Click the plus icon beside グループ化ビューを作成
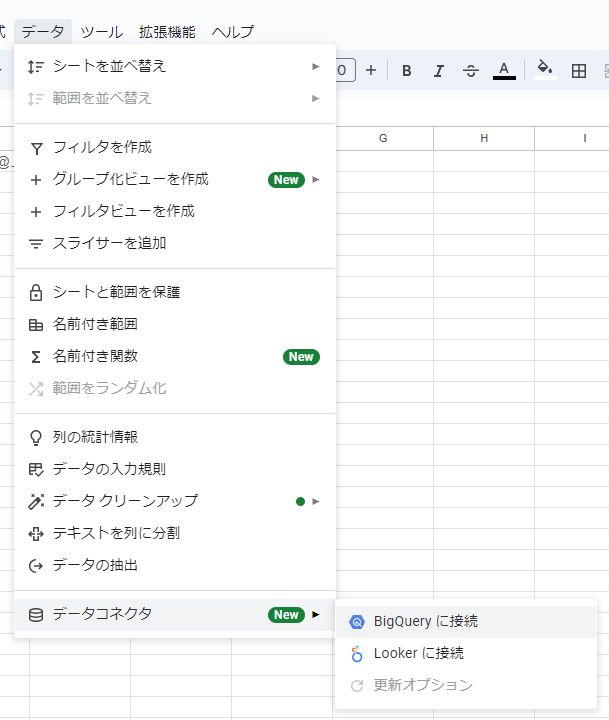This screenshot has width=609, height=720. [x=36, y=180]
